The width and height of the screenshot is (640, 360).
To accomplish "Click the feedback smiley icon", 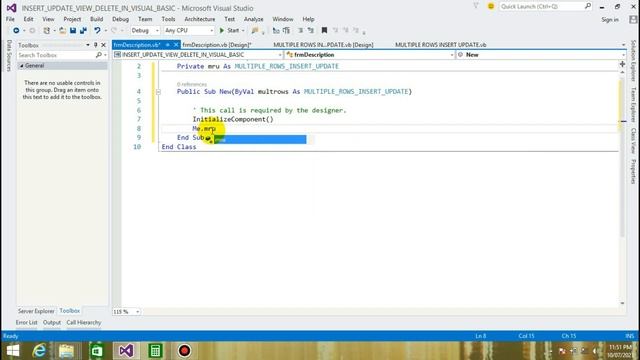I will pos(491,7).
